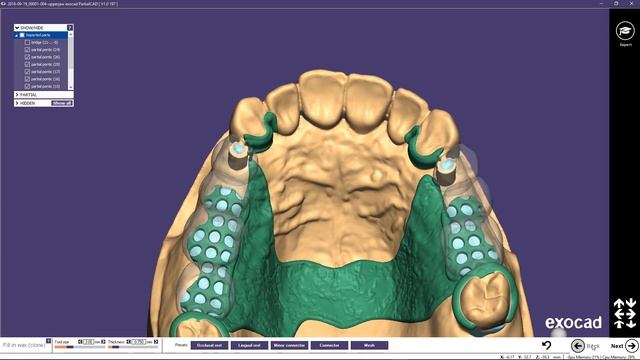
Task: Select the Mesh preset
Action: pos(369,345)
